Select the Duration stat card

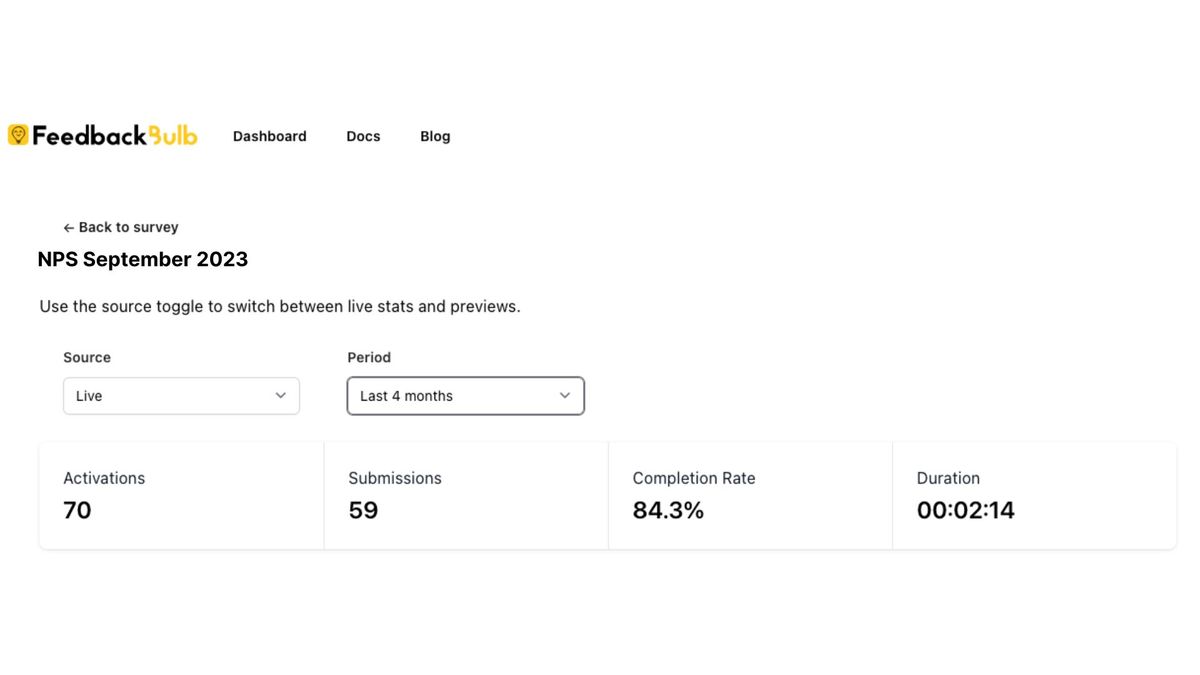tap(1034, 496)
